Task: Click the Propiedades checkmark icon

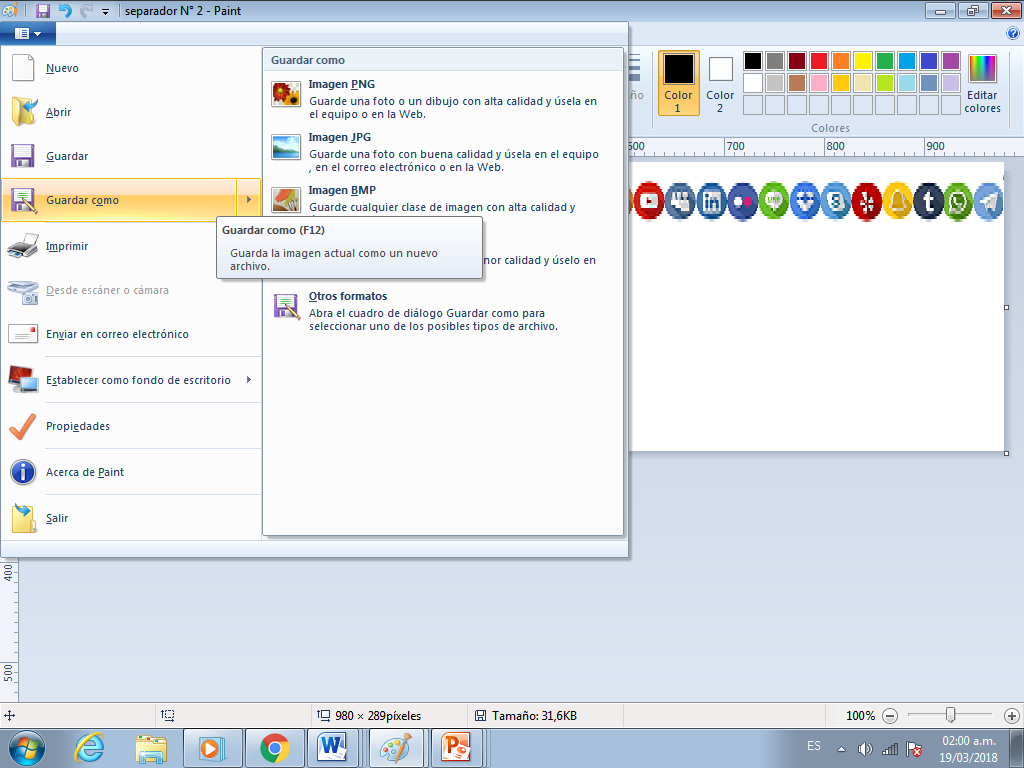Action: pos(23,426)
